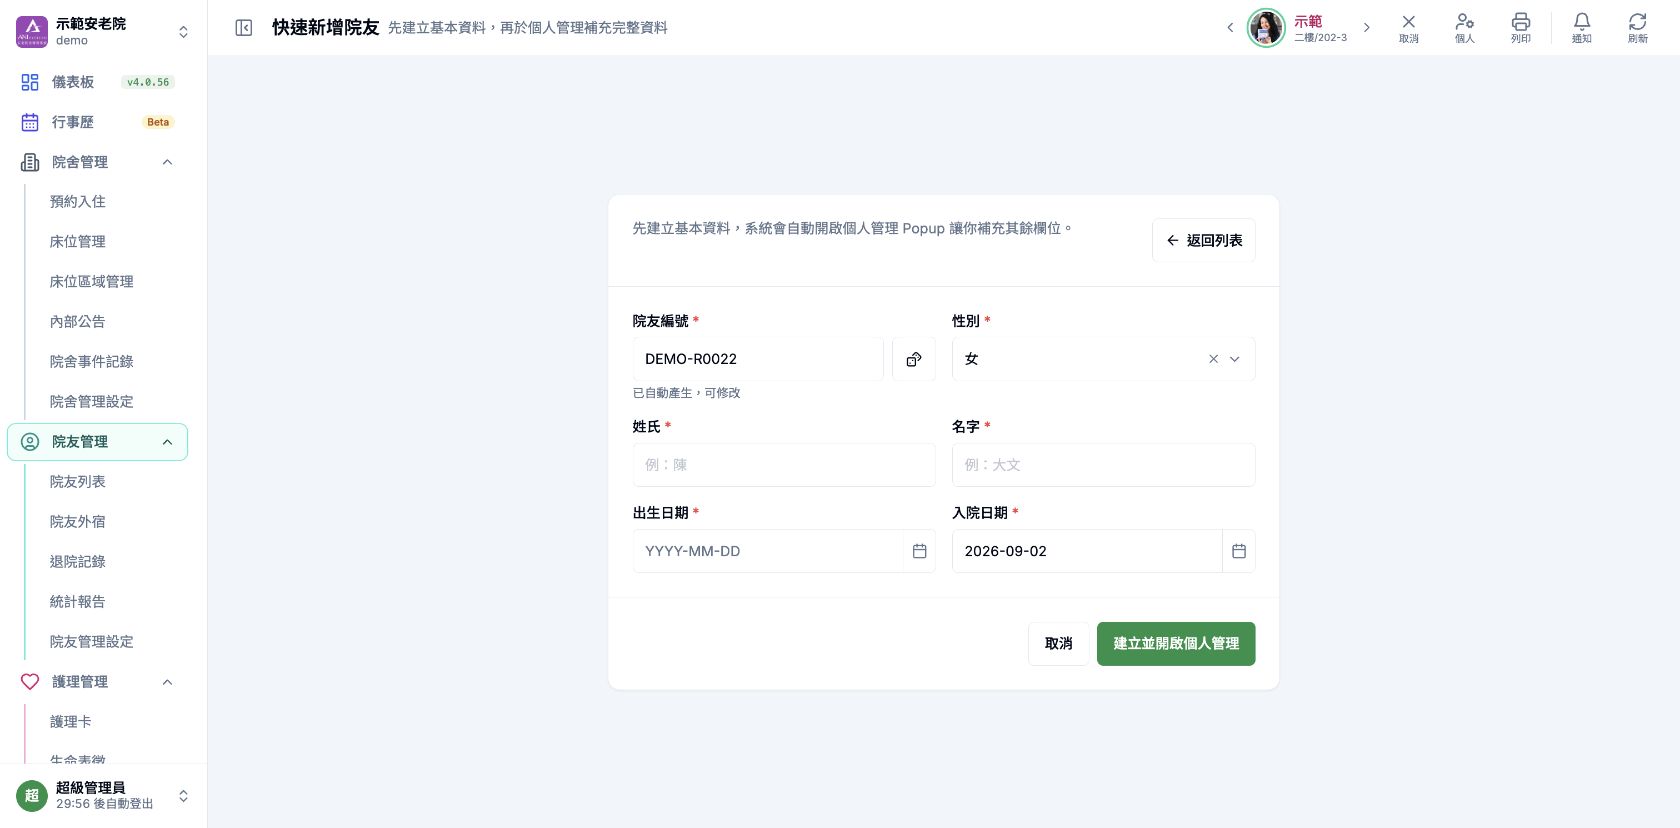Click the 取消 button in the form
This screenshot has width=1680, height=828.
(1059, 644)
